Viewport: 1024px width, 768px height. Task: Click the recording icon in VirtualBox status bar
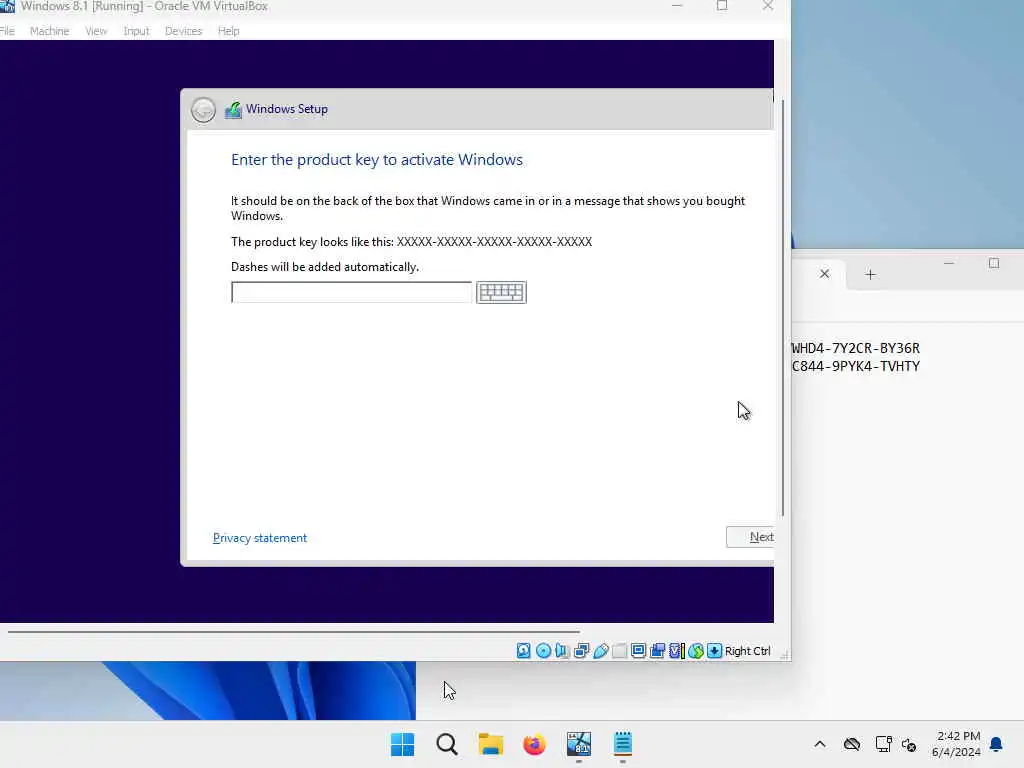[x=658, y=650]
